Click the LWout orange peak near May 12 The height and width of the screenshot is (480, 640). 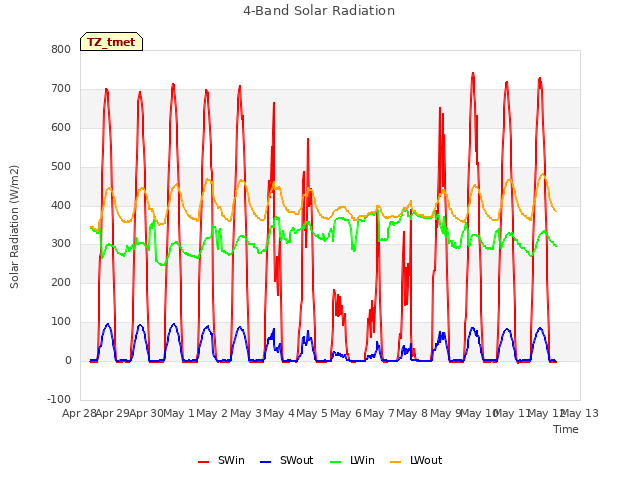point(543,174)
